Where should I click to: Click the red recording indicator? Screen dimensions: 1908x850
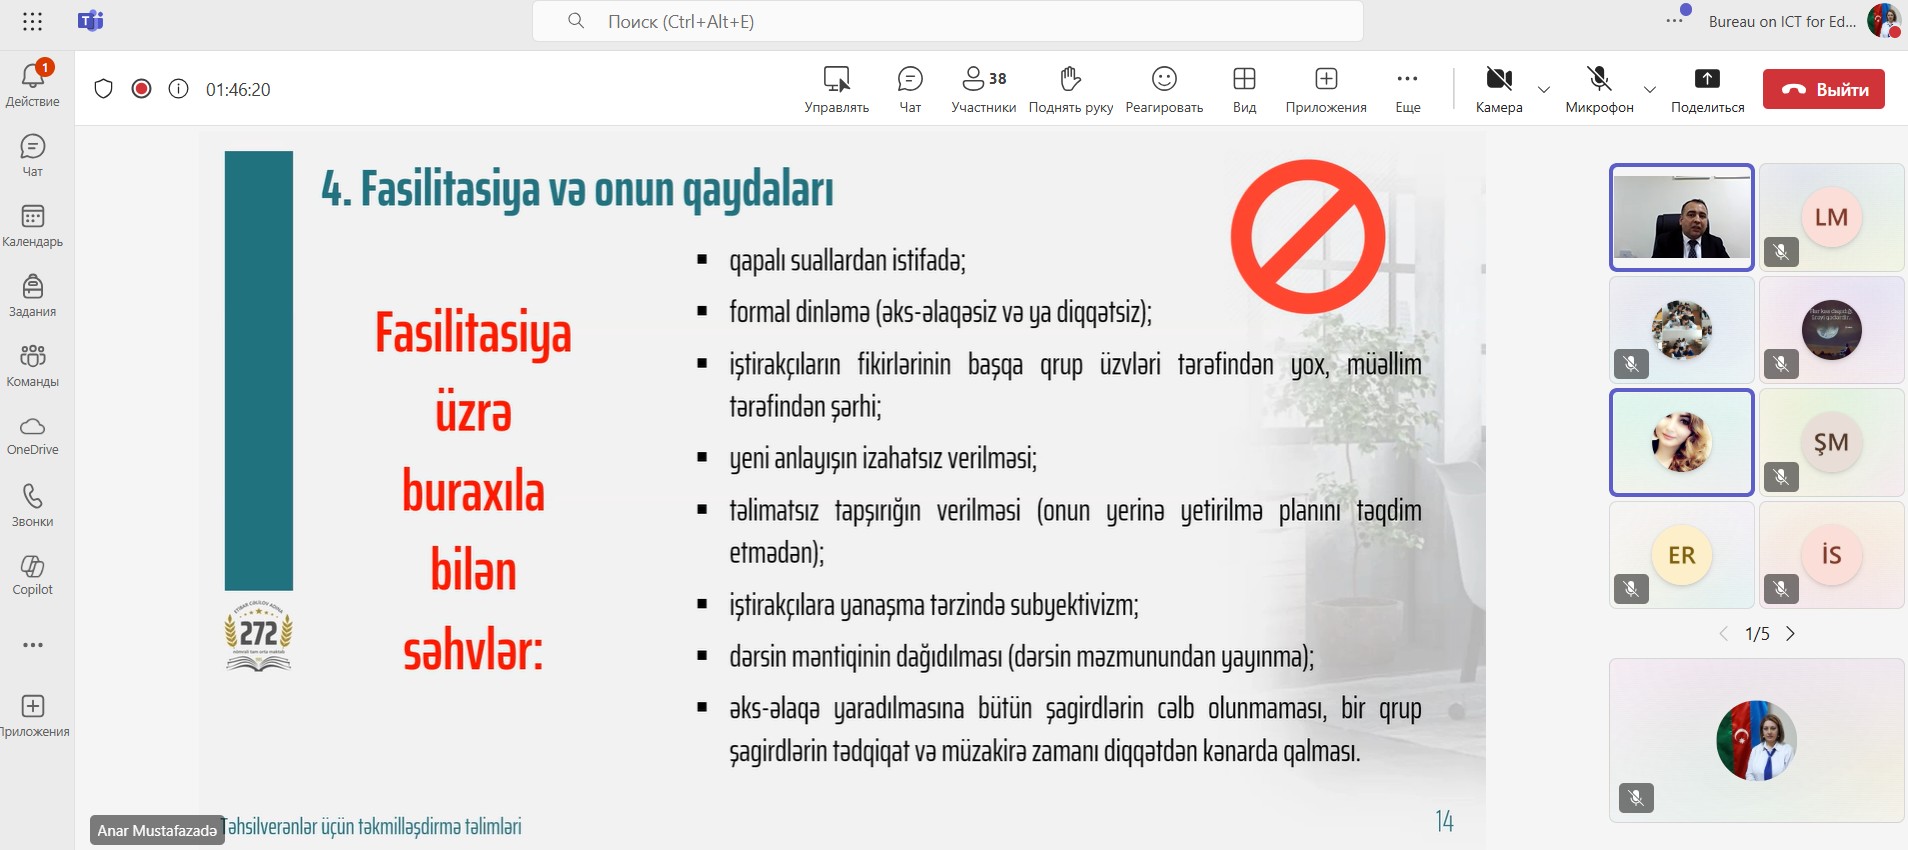(x=142, y=89)
